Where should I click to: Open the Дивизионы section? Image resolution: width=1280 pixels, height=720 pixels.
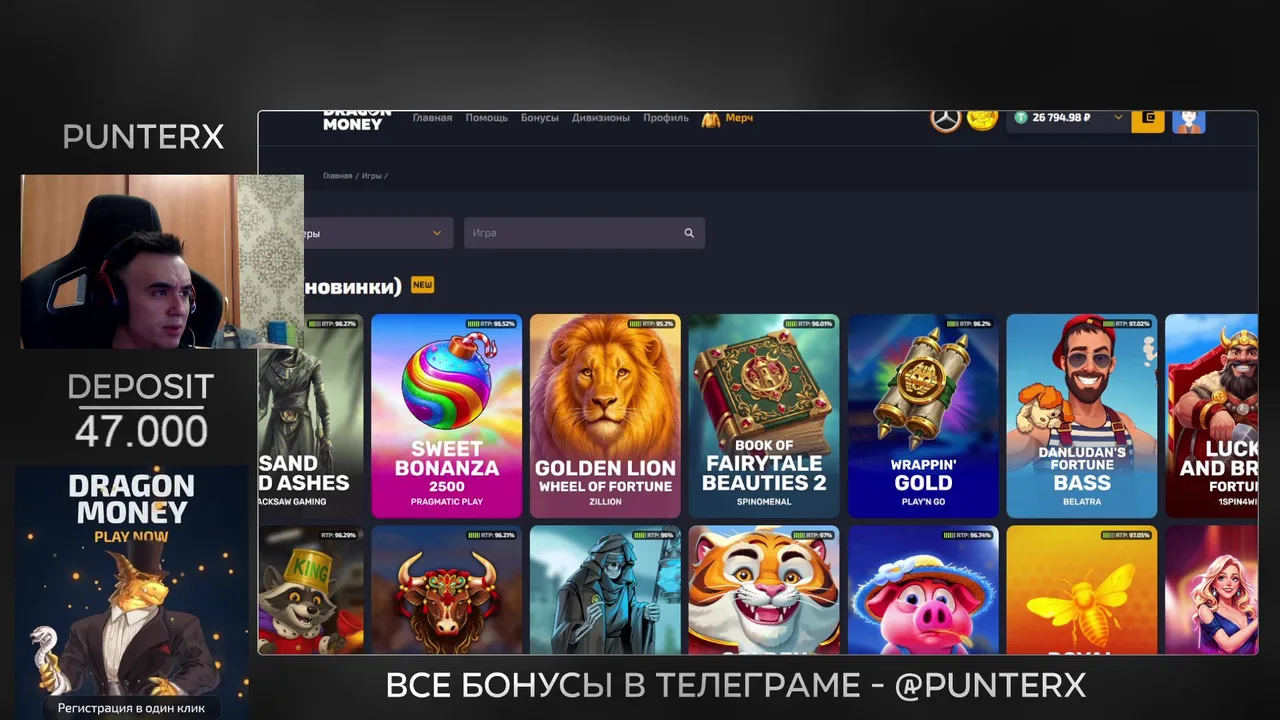(x=600, y=118)
